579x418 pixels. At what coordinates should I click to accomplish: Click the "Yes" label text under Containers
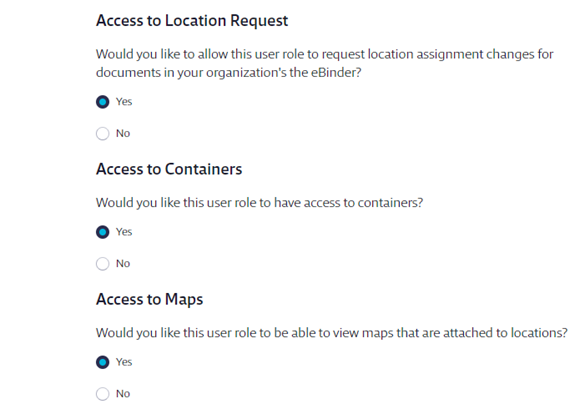click(124, 232)
